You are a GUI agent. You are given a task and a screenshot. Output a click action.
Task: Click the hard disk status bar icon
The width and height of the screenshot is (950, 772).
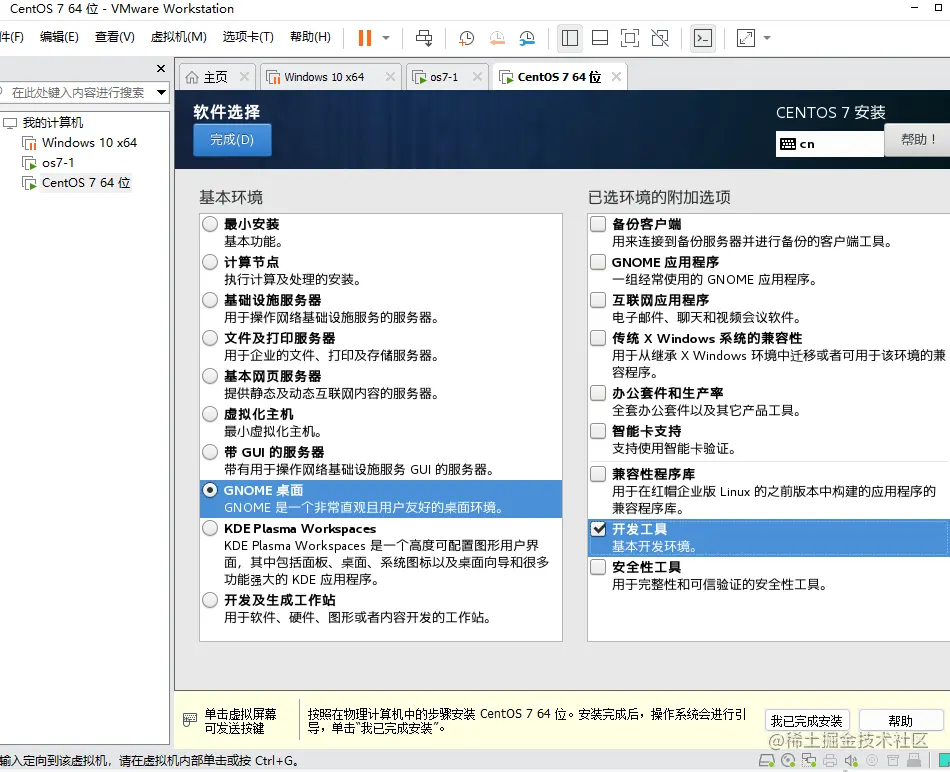pyautogui.click(x=766, y=760)
